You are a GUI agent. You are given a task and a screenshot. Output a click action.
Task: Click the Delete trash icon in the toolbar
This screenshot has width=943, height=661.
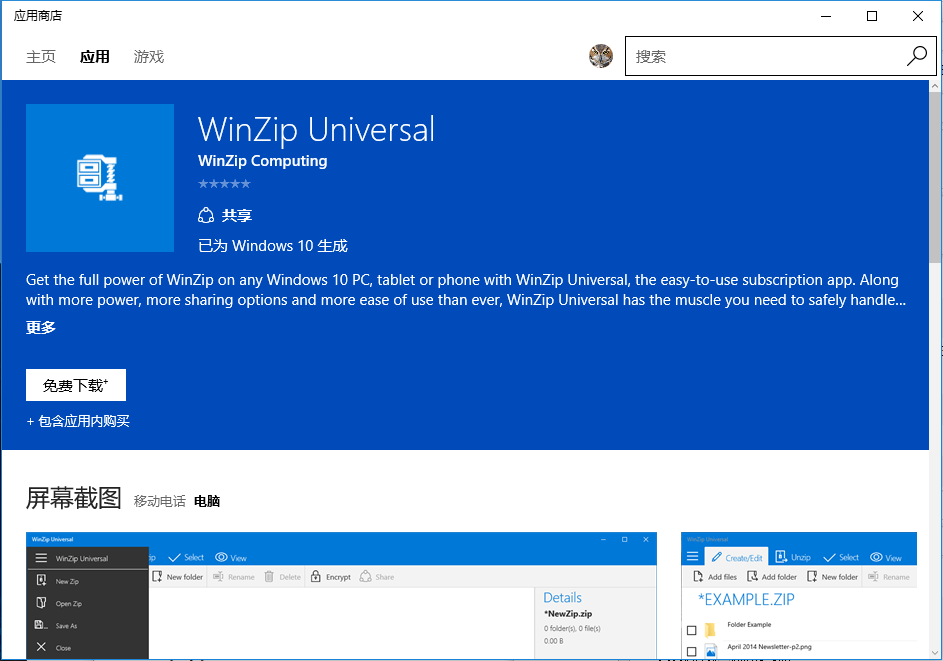pyautogui.click(x=268, y=577)
